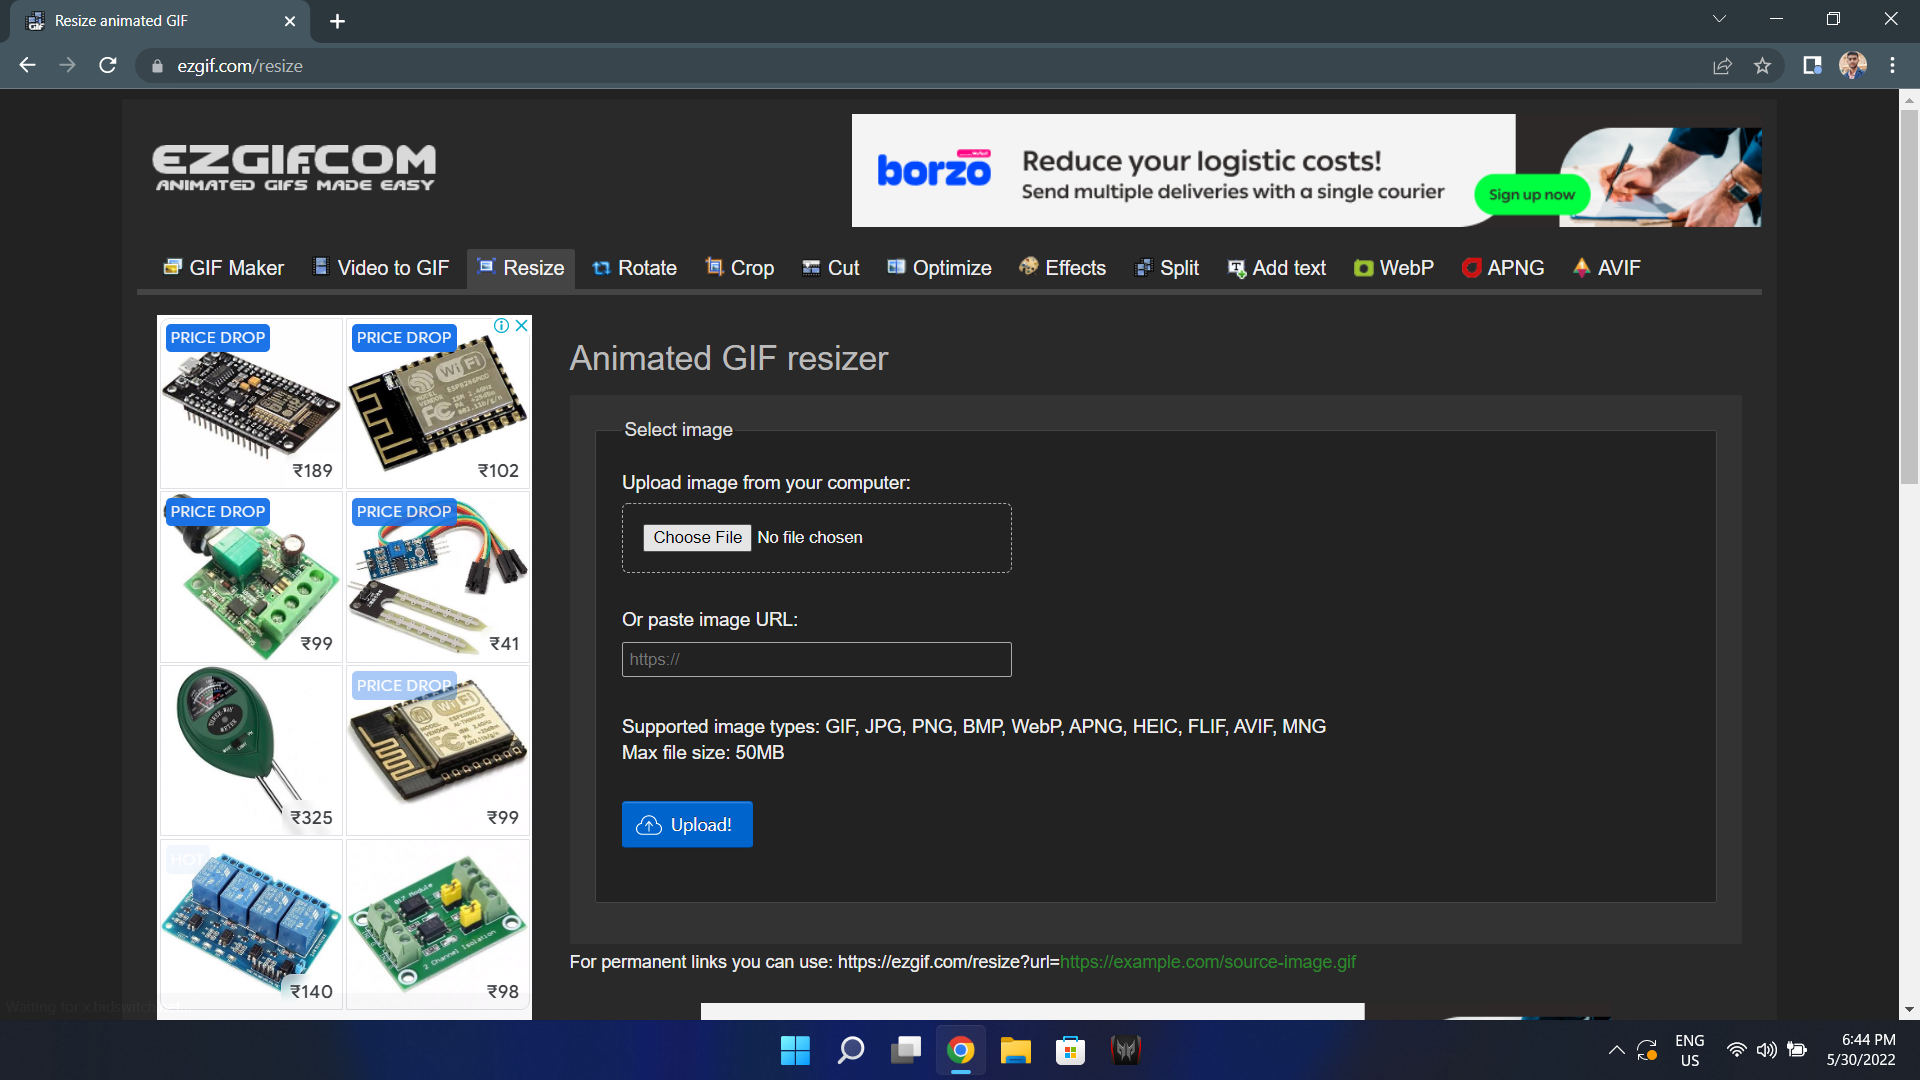The height and width of the screenshot is (1080, 1920).
Task: Open File Explorer from the taskbar
Action: (x=1015, y=1050)
